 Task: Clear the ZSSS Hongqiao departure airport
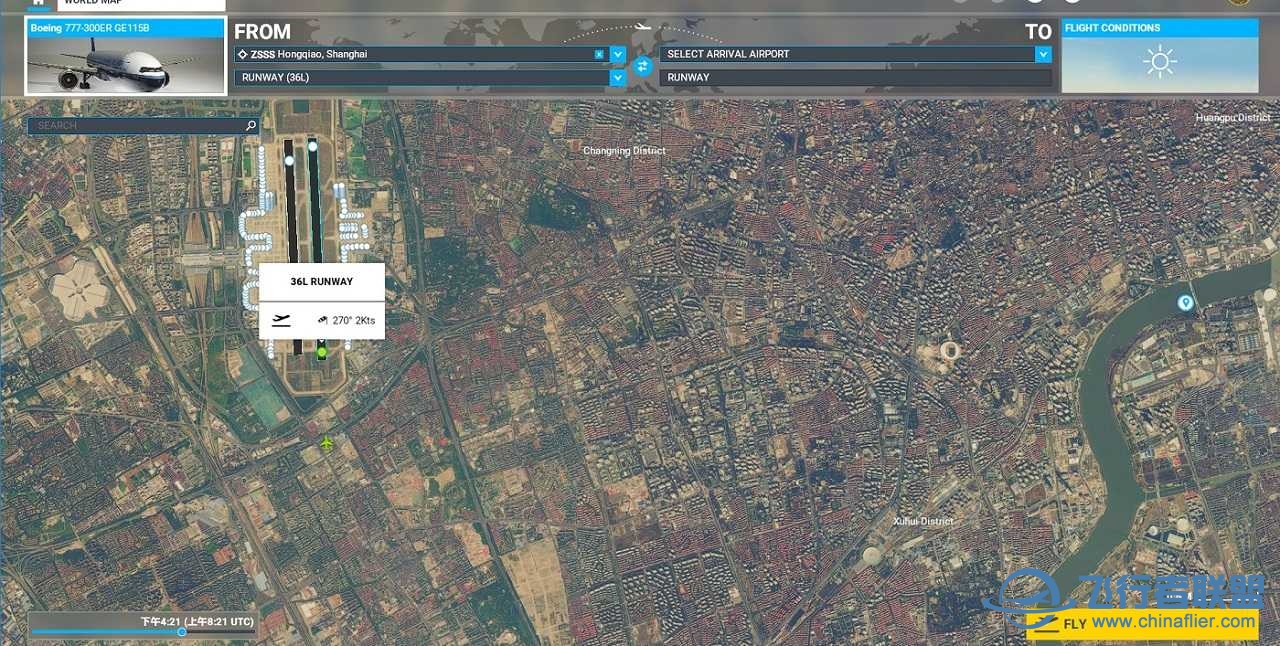599,54
